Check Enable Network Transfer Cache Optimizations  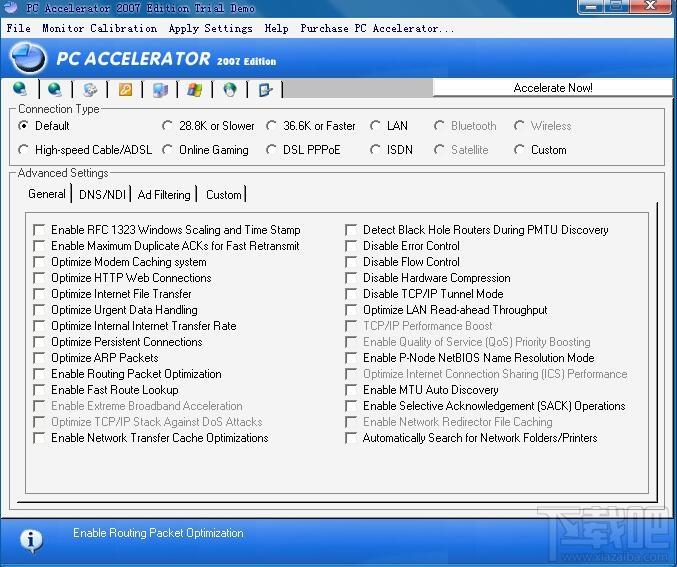(x=39, y=437)
